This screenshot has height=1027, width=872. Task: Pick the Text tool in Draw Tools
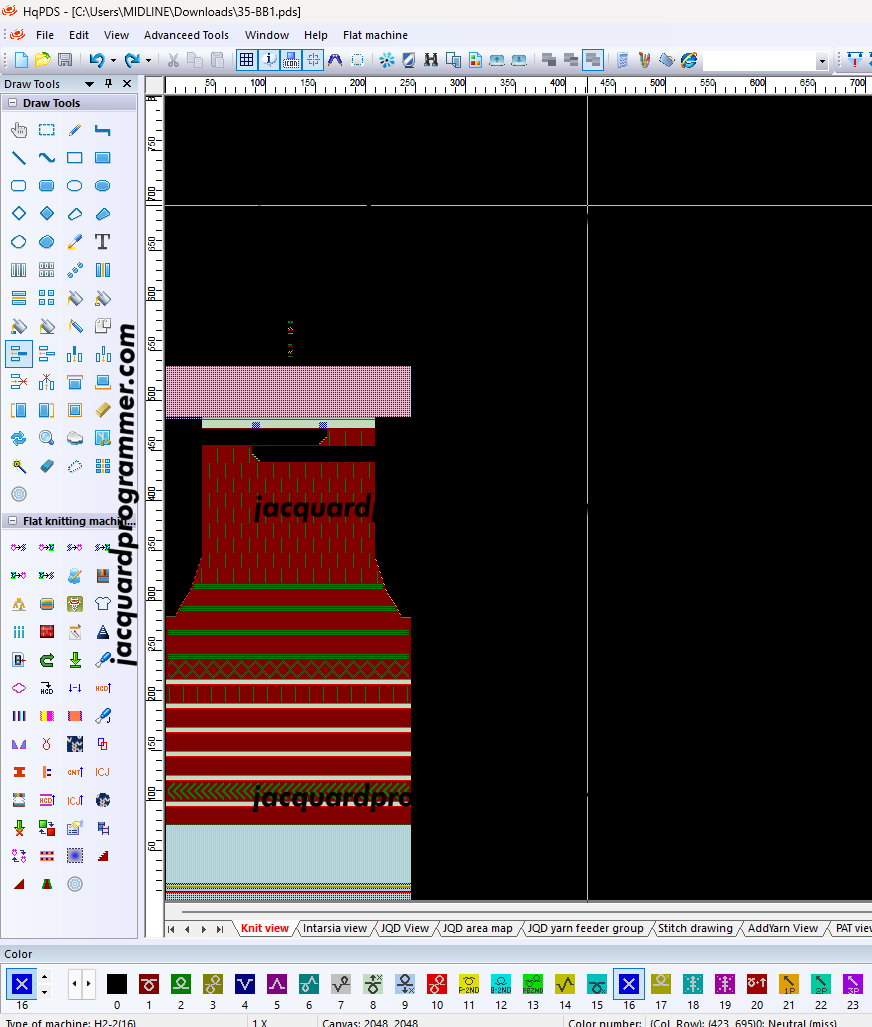[102, 242]
